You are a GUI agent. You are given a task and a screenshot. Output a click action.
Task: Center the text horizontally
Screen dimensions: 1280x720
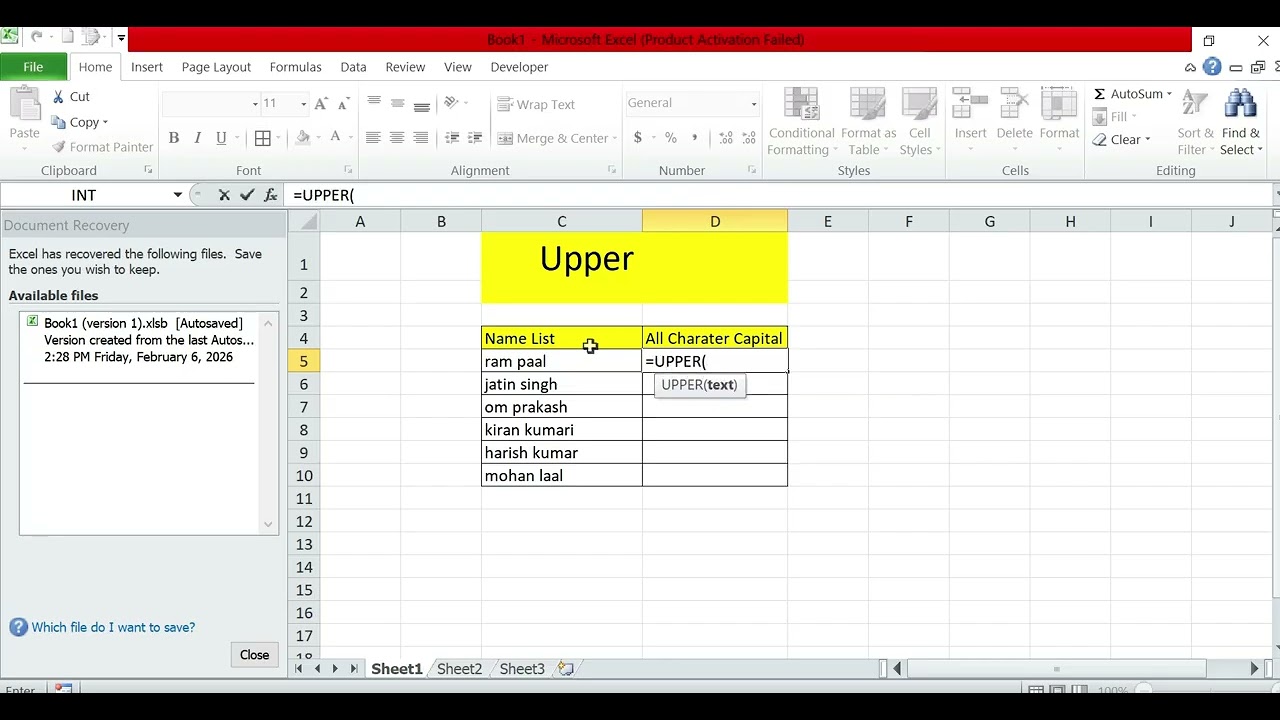pos(397,138)
